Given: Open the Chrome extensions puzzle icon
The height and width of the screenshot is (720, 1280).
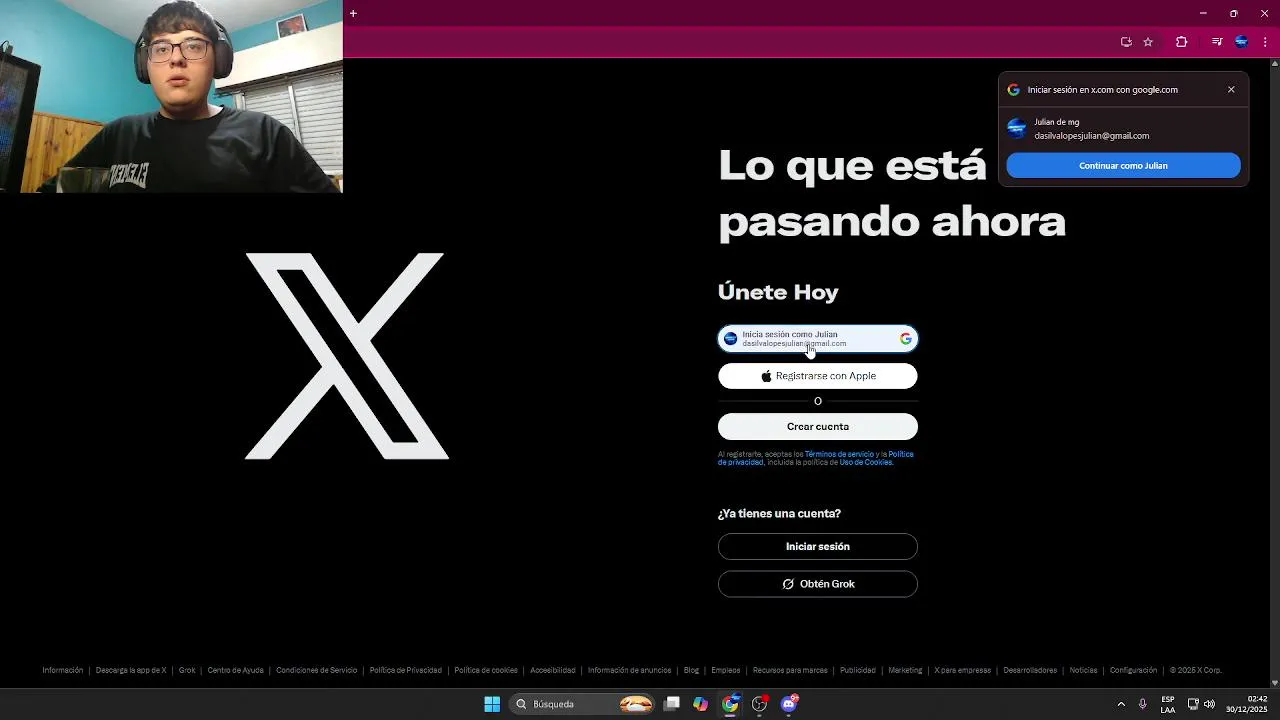Looking at the screenshot, I should (1182, 42).
